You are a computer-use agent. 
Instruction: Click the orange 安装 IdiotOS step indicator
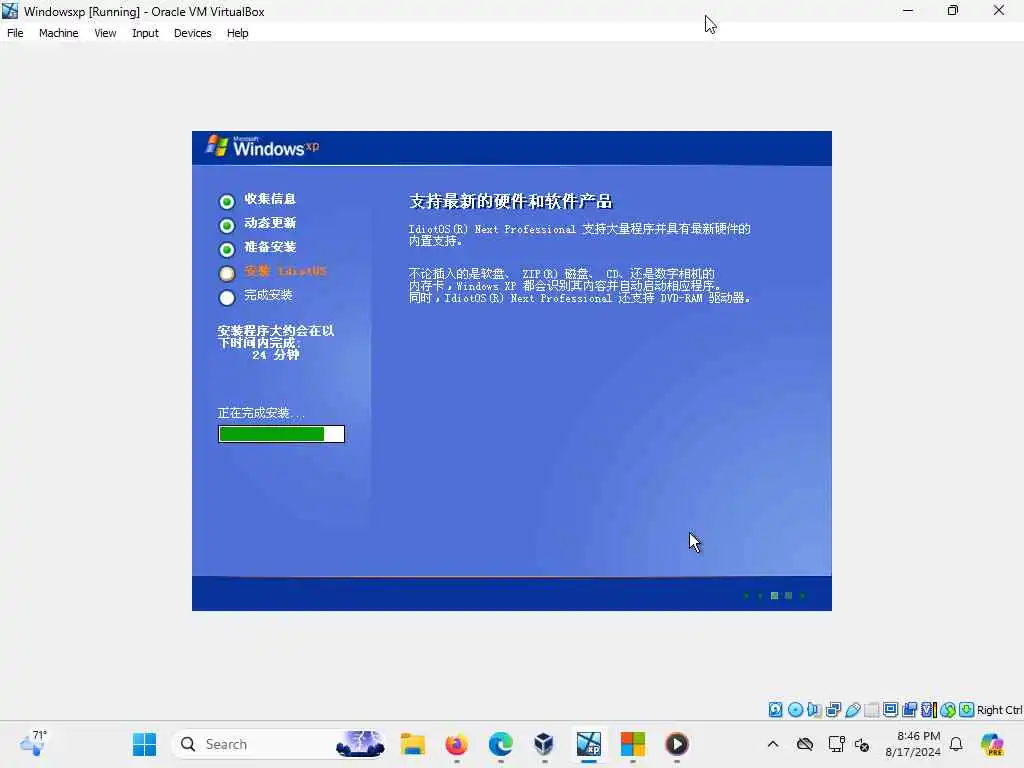click(x=227, y=273)
